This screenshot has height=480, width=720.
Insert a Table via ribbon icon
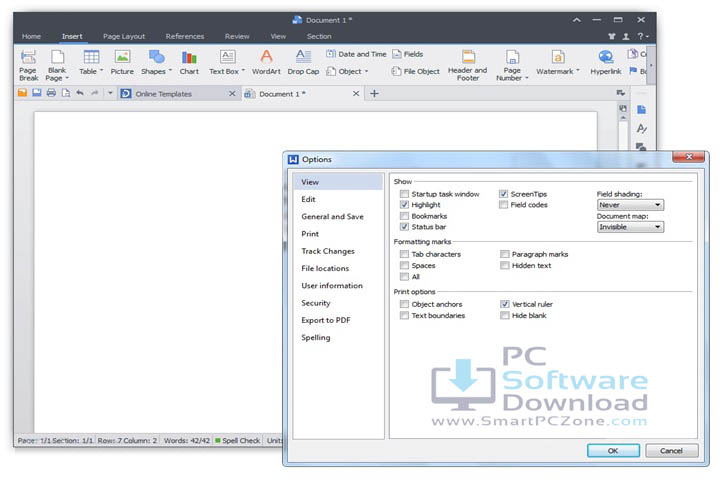91,62
